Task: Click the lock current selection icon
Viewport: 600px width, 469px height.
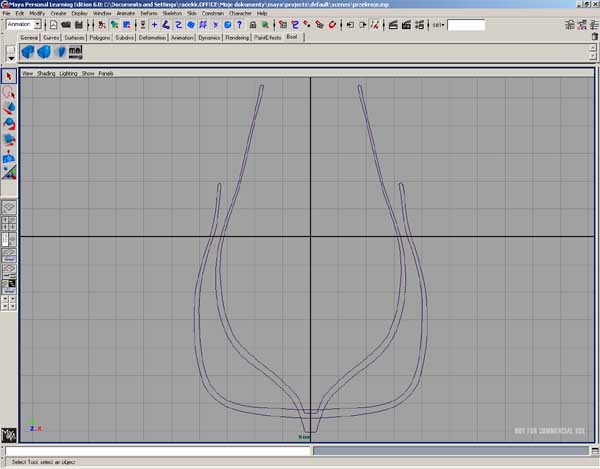Action: pos(253,25)
